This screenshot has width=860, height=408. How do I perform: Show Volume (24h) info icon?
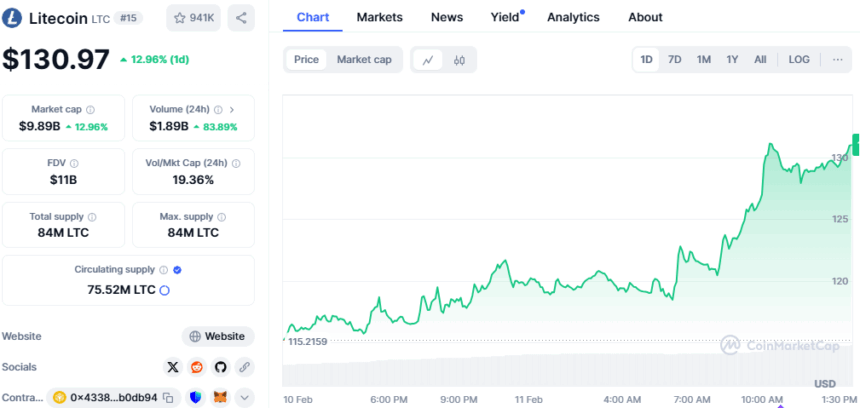(218, 110)
